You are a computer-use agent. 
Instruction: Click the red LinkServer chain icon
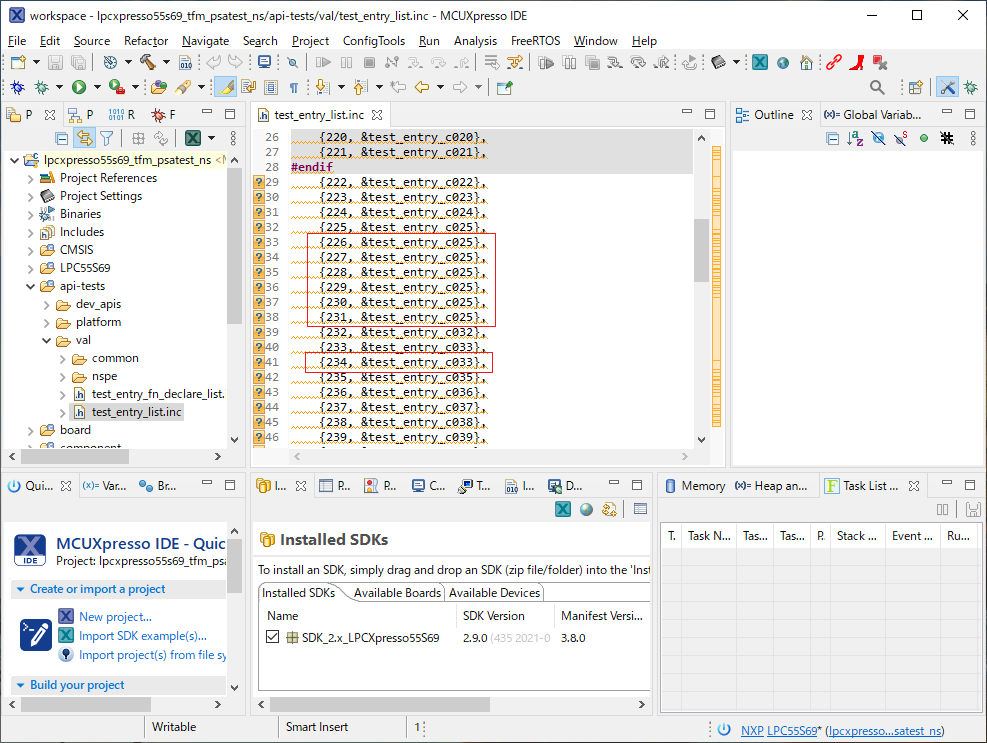[x=833, y=62]
